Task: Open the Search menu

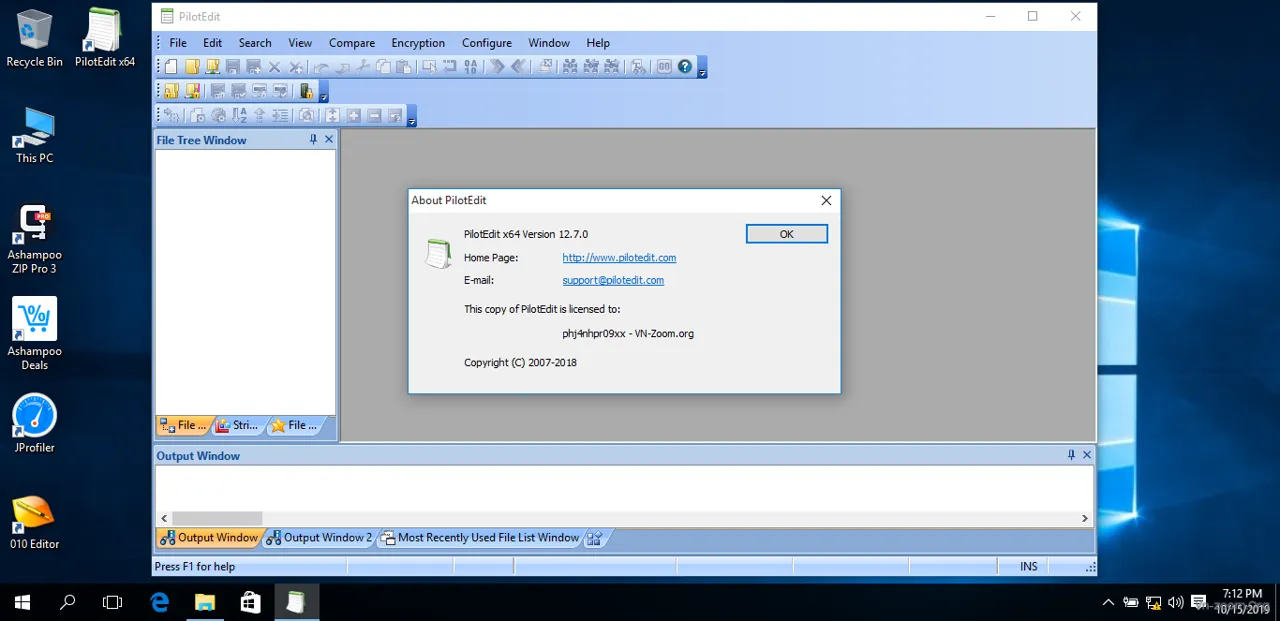Action: (x=255, y=43)
